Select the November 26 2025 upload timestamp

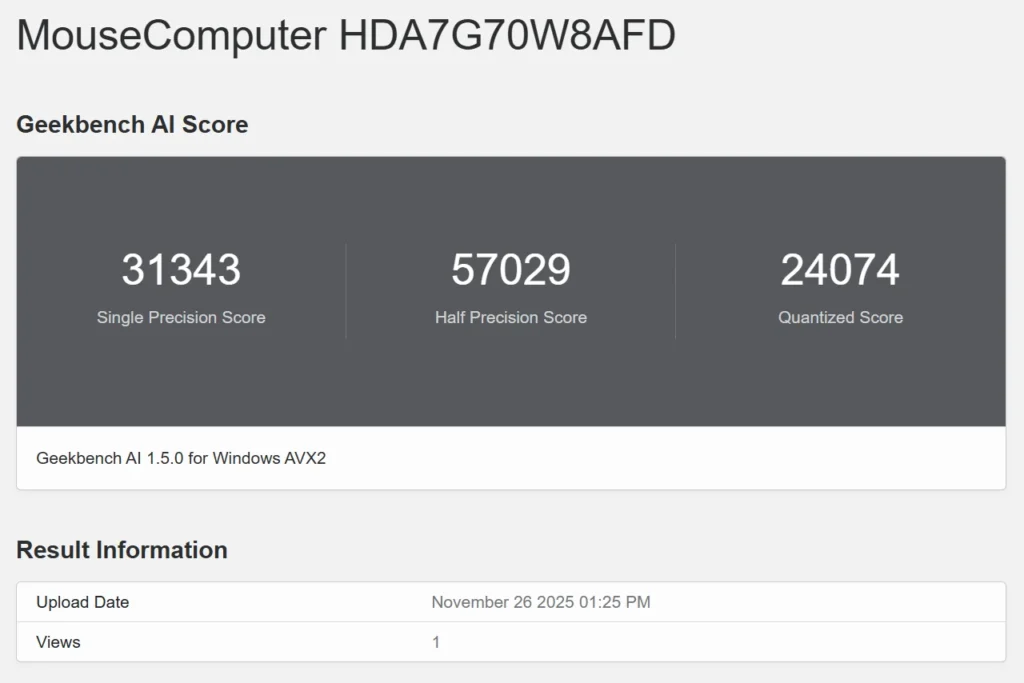click(541, 602)
